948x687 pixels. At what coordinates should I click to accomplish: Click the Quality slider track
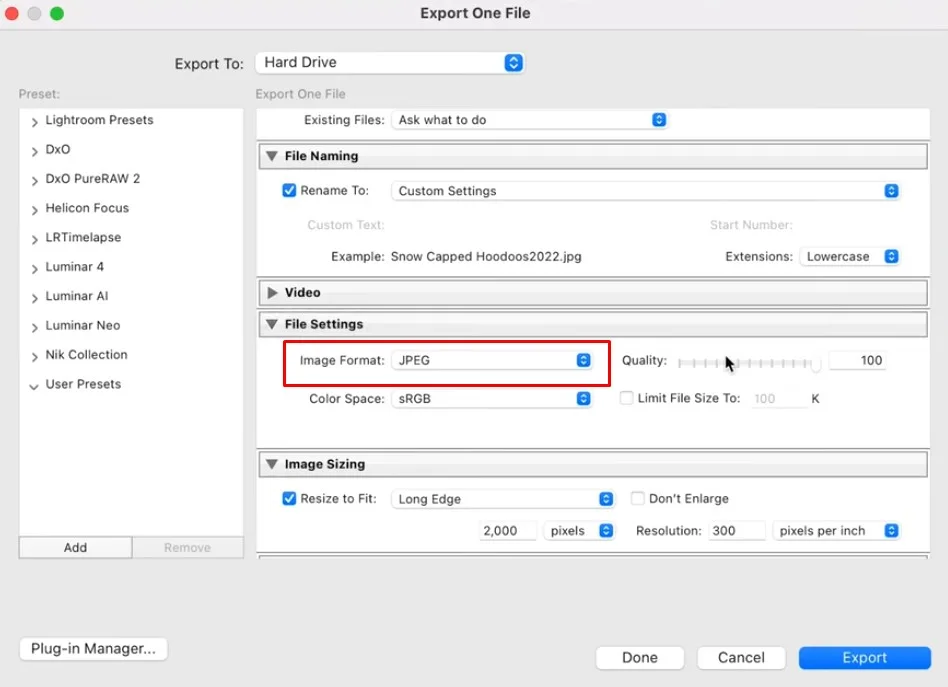pos(749,363)
